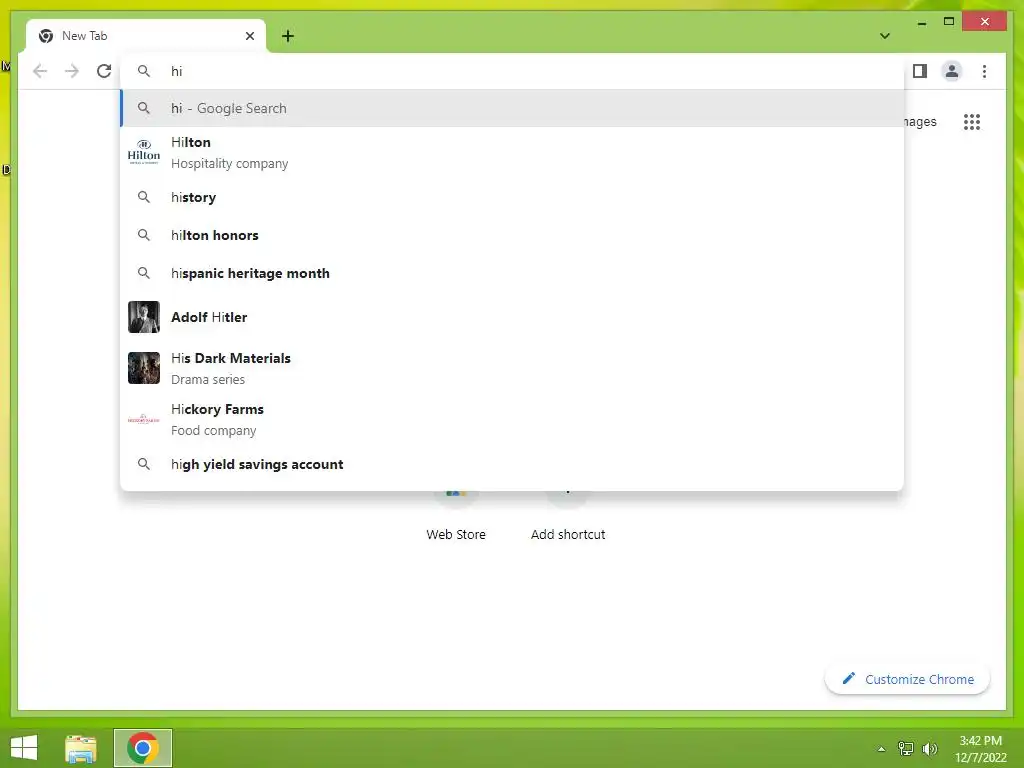Pick the 'history' search suggestion

click(x=512, y=197)
